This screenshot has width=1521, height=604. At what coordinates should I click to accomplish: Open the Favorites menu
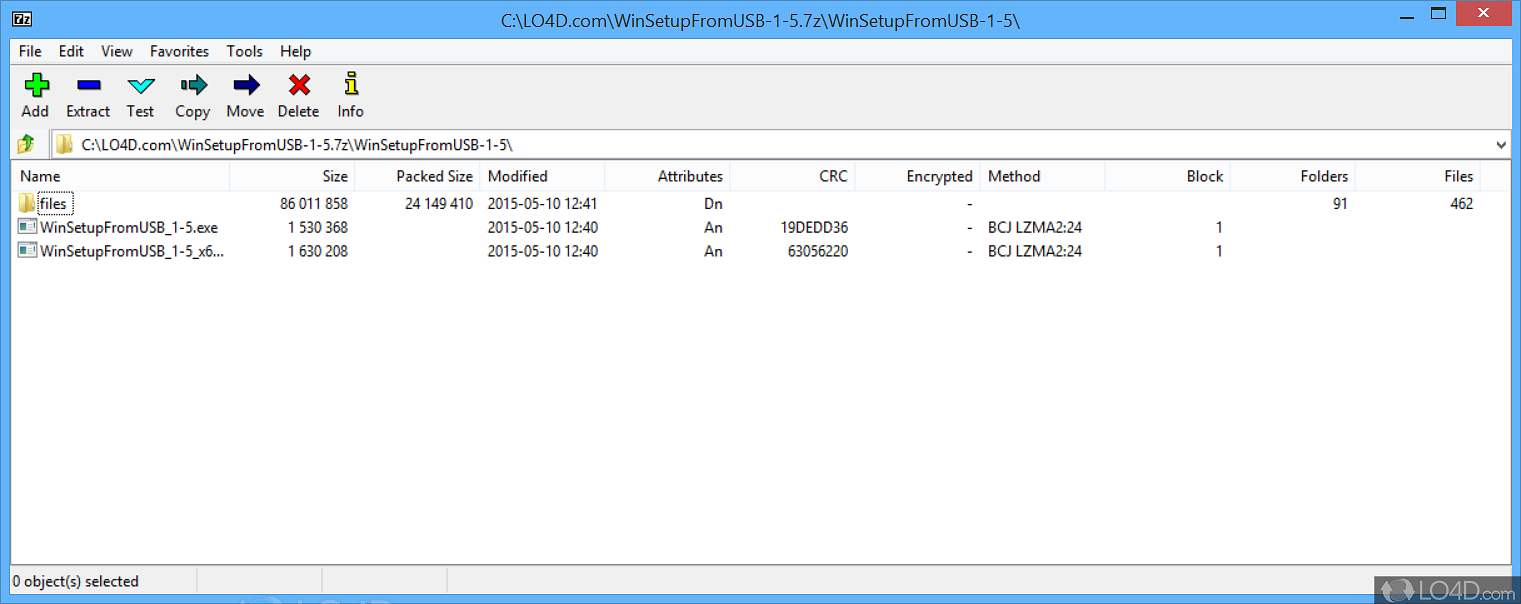179,51
